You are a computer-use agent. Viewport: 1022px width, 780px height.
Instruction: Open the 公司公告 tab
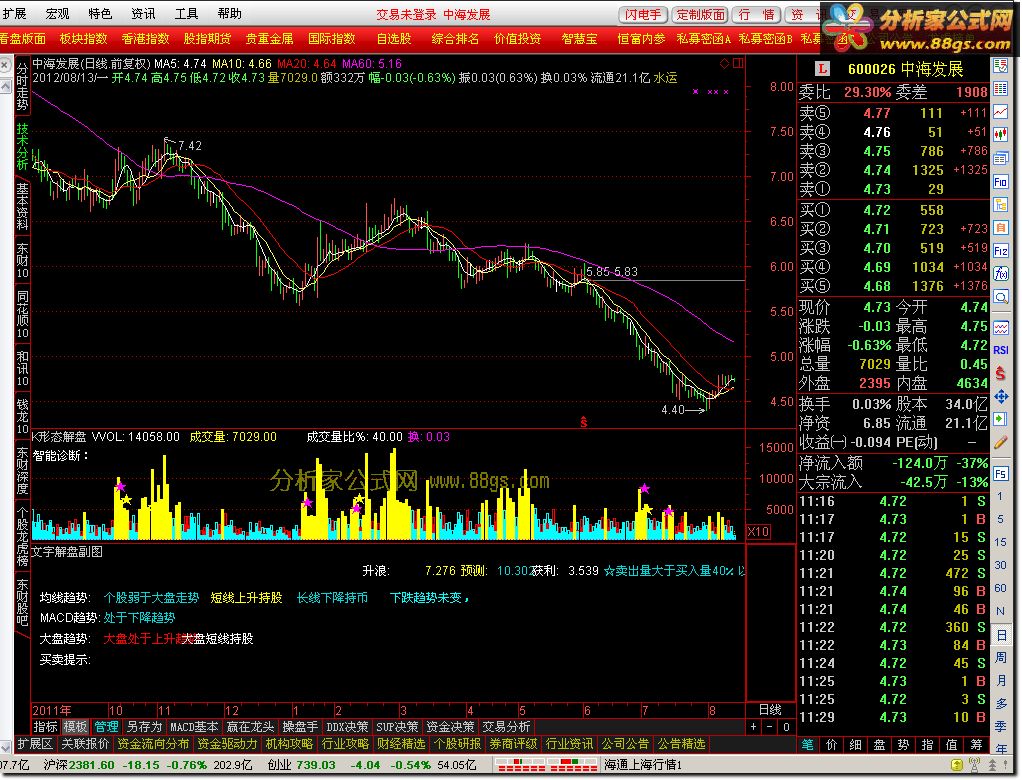click(625, 744)
